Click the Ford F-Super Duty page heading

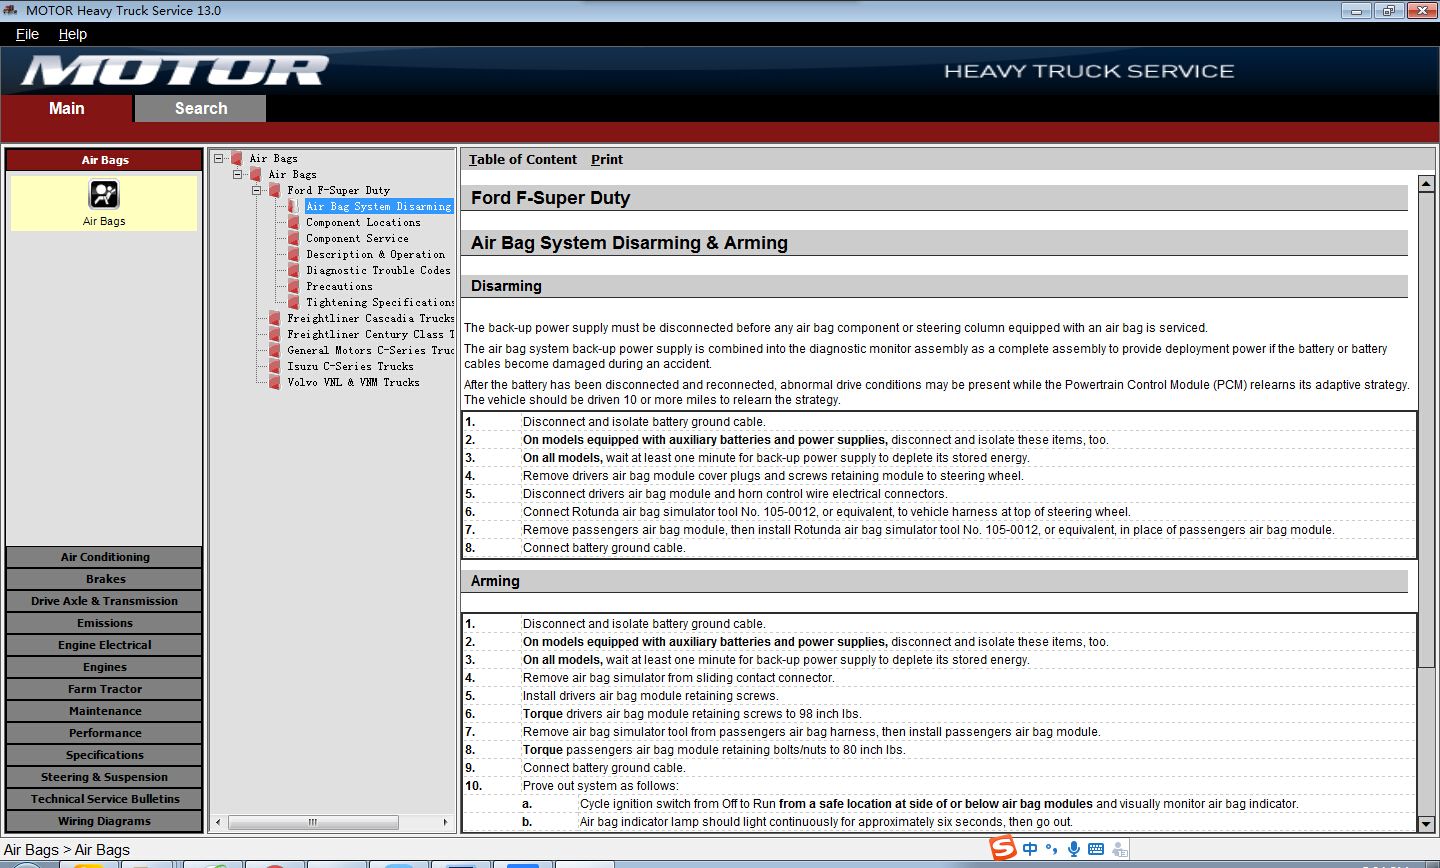pos(550,198)
